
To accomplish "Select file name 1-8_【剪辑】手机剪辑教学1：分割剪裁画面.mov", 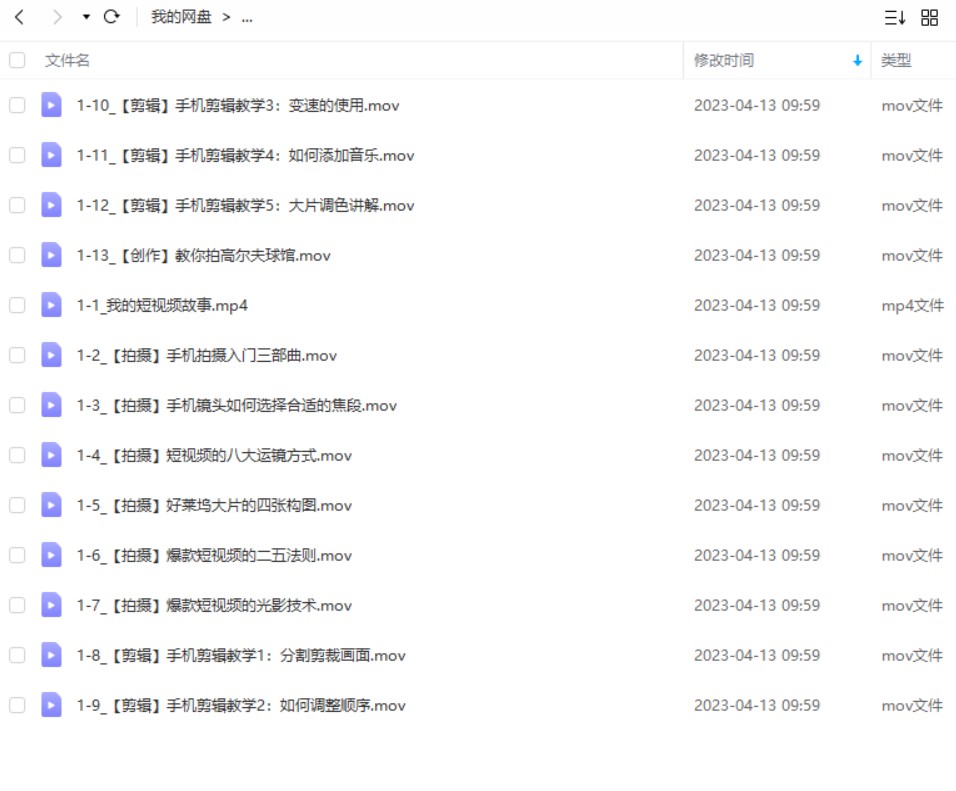I will 241,656.
